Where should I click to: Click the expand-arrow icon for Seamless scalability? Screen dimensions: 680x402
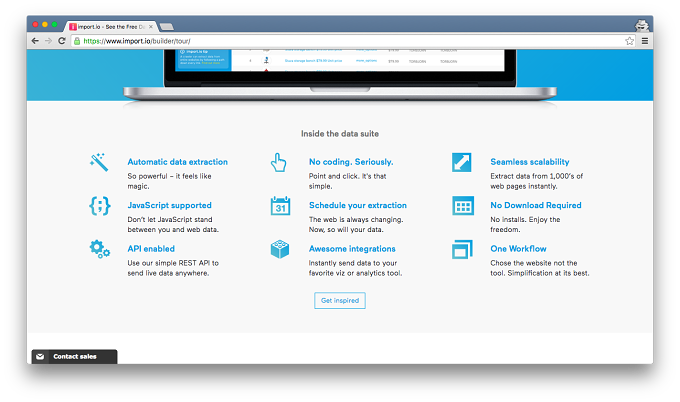coord(461,162)
